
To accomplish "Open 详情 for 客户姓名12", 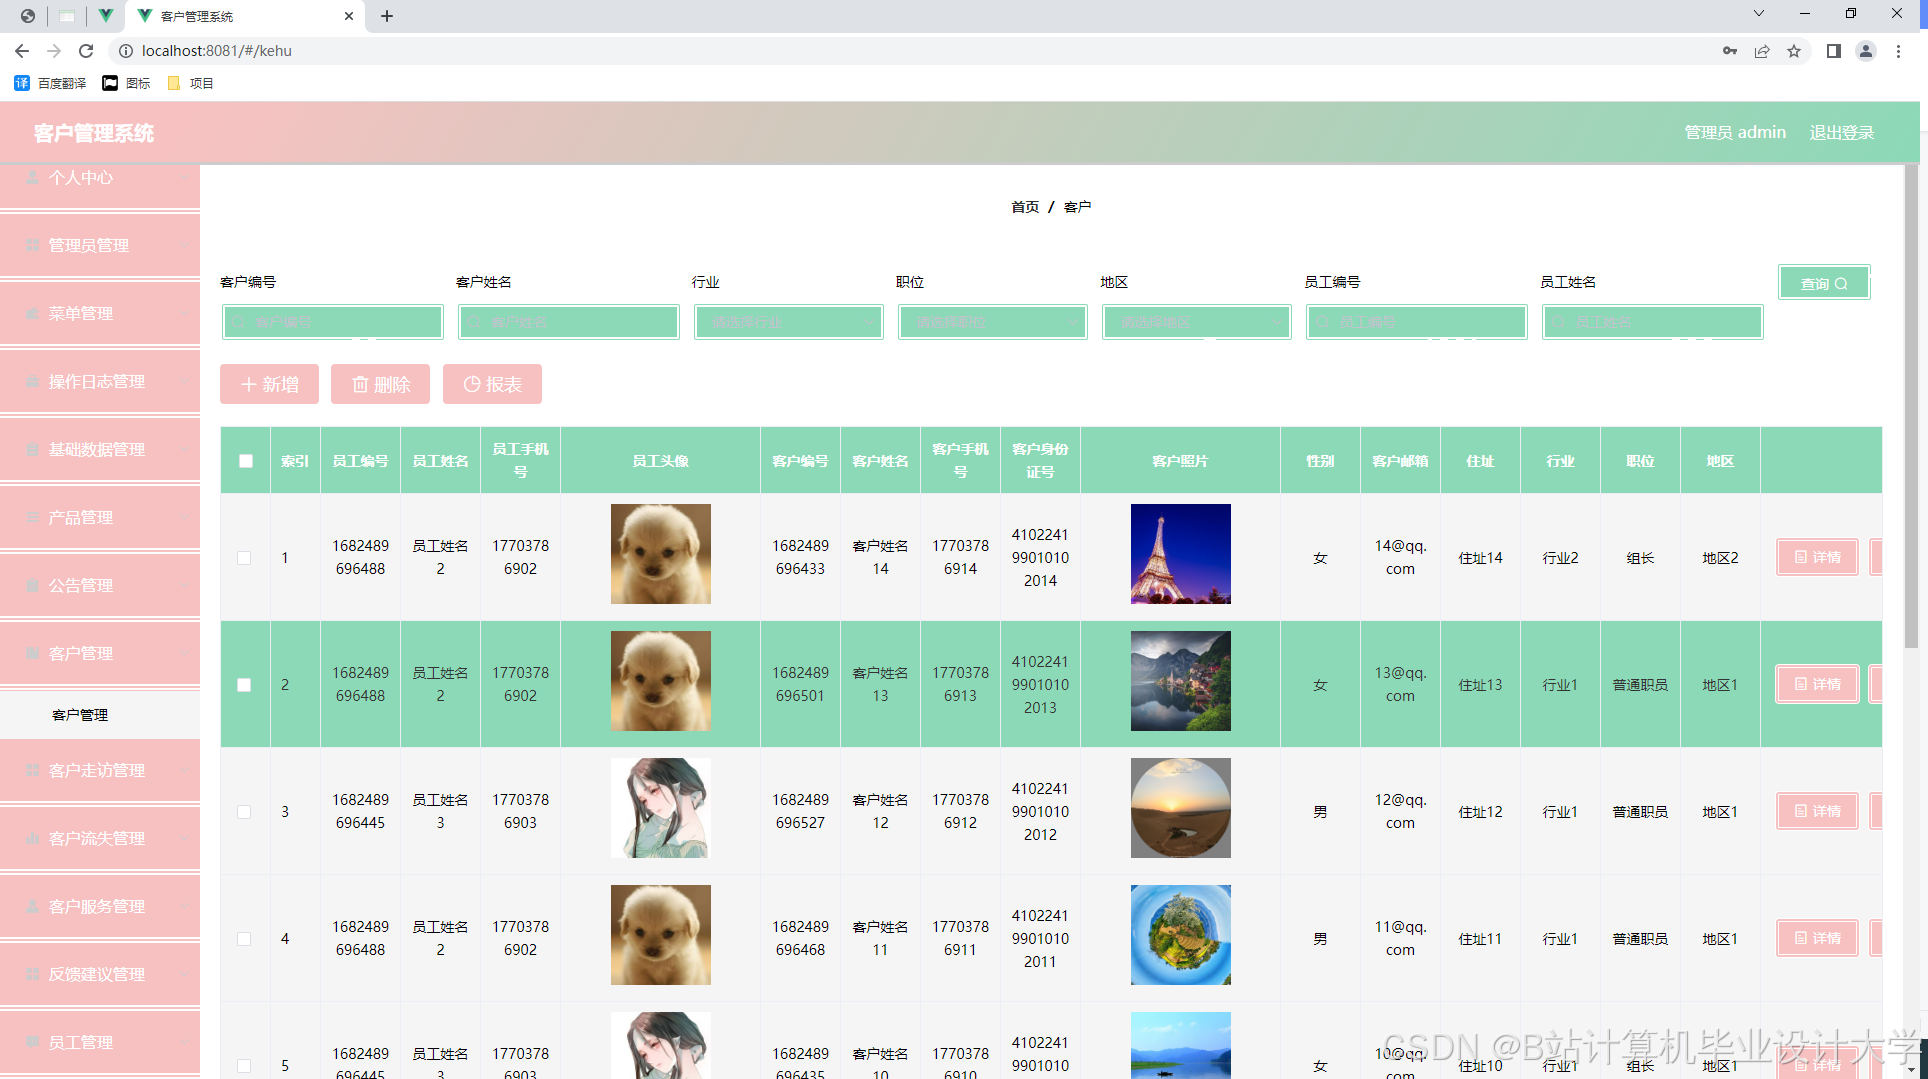I will click(x=1818, y=811).
